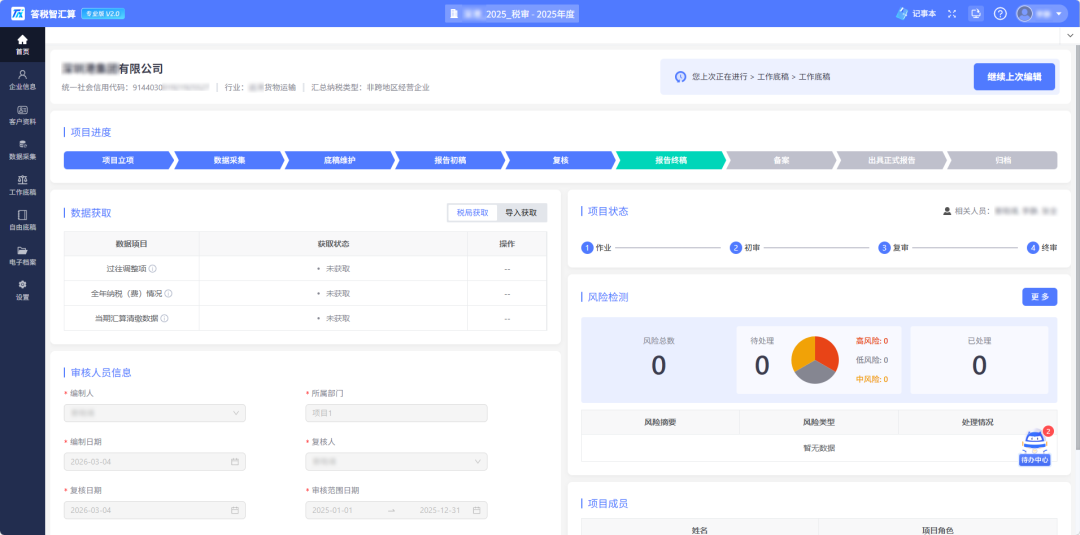Image resolution: width=1080 pixels, height=535 pixels.
Task: Open 自由底稿 in the sidebar
Action: pos(22,220)
